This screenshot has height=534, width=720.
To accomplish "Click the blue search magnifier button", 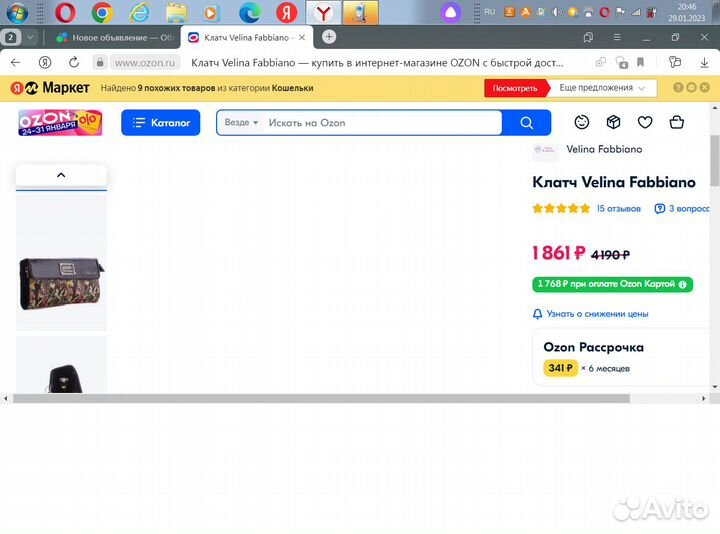I will click(526, 123).
